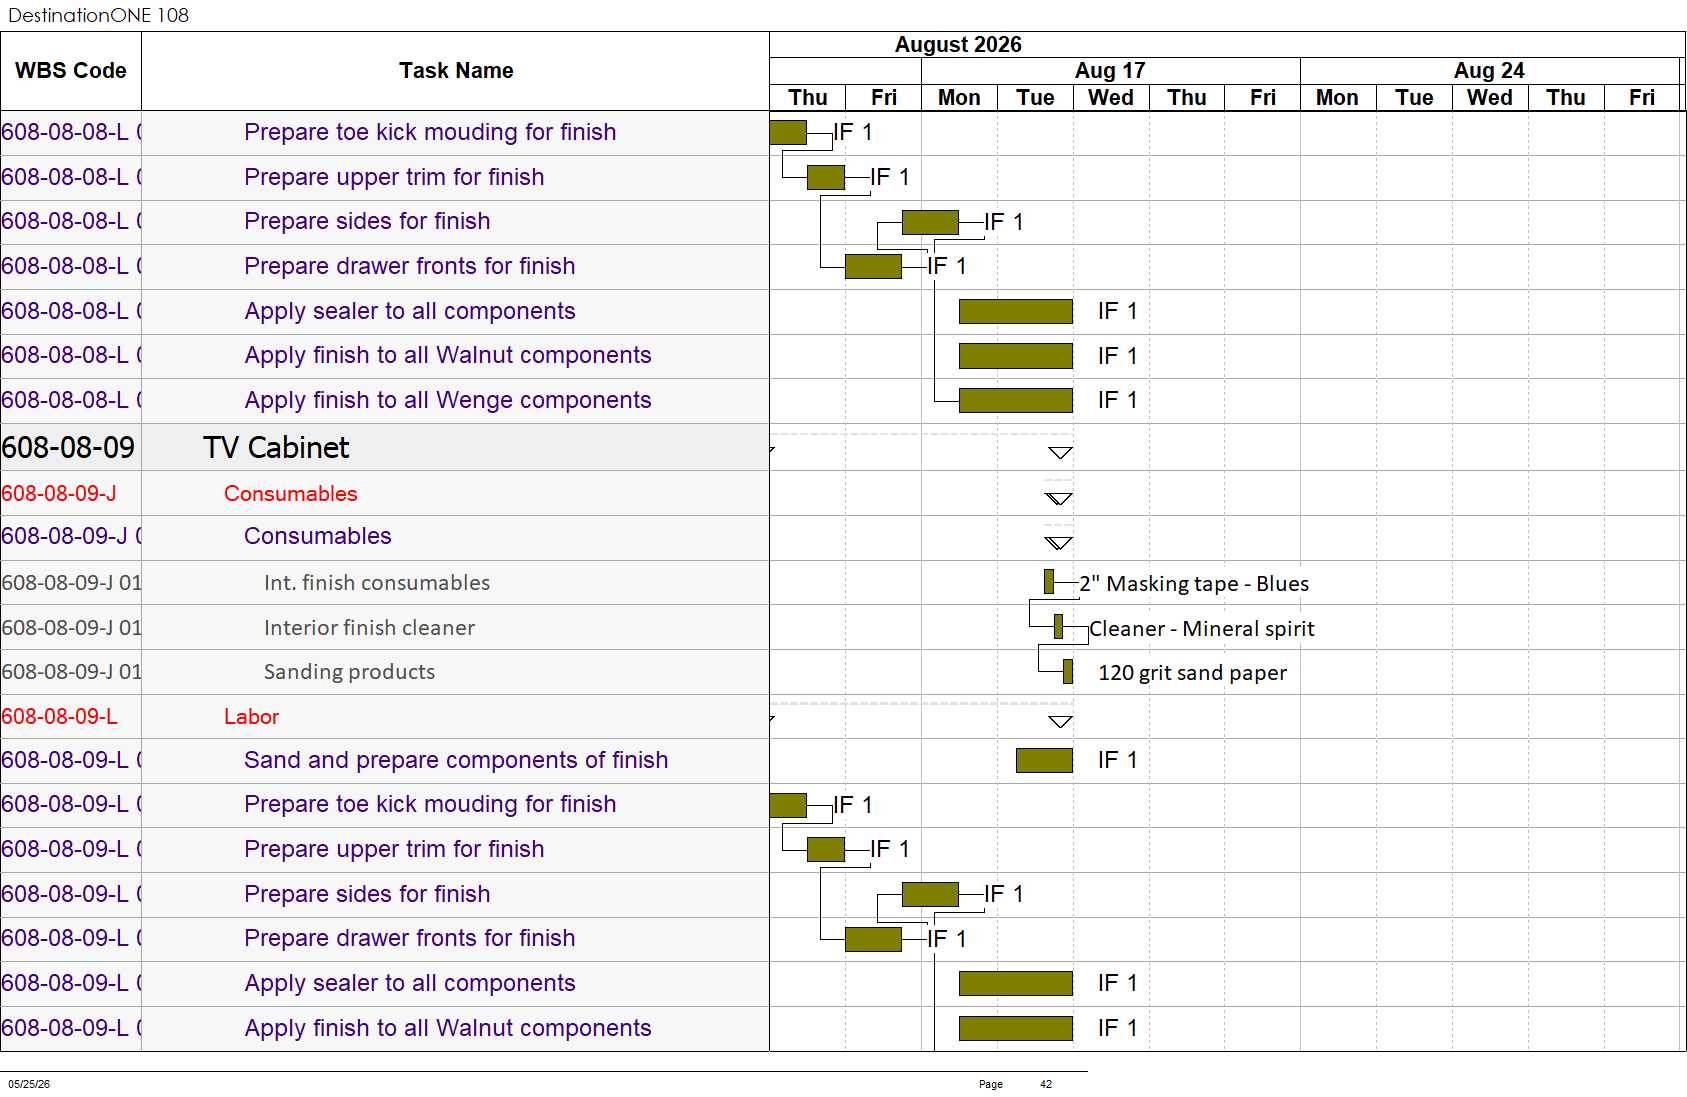Viewport: 1687px width, 1097px height.
Task: Select the Interior finish cleaner task
Action: tap(369, 628)
